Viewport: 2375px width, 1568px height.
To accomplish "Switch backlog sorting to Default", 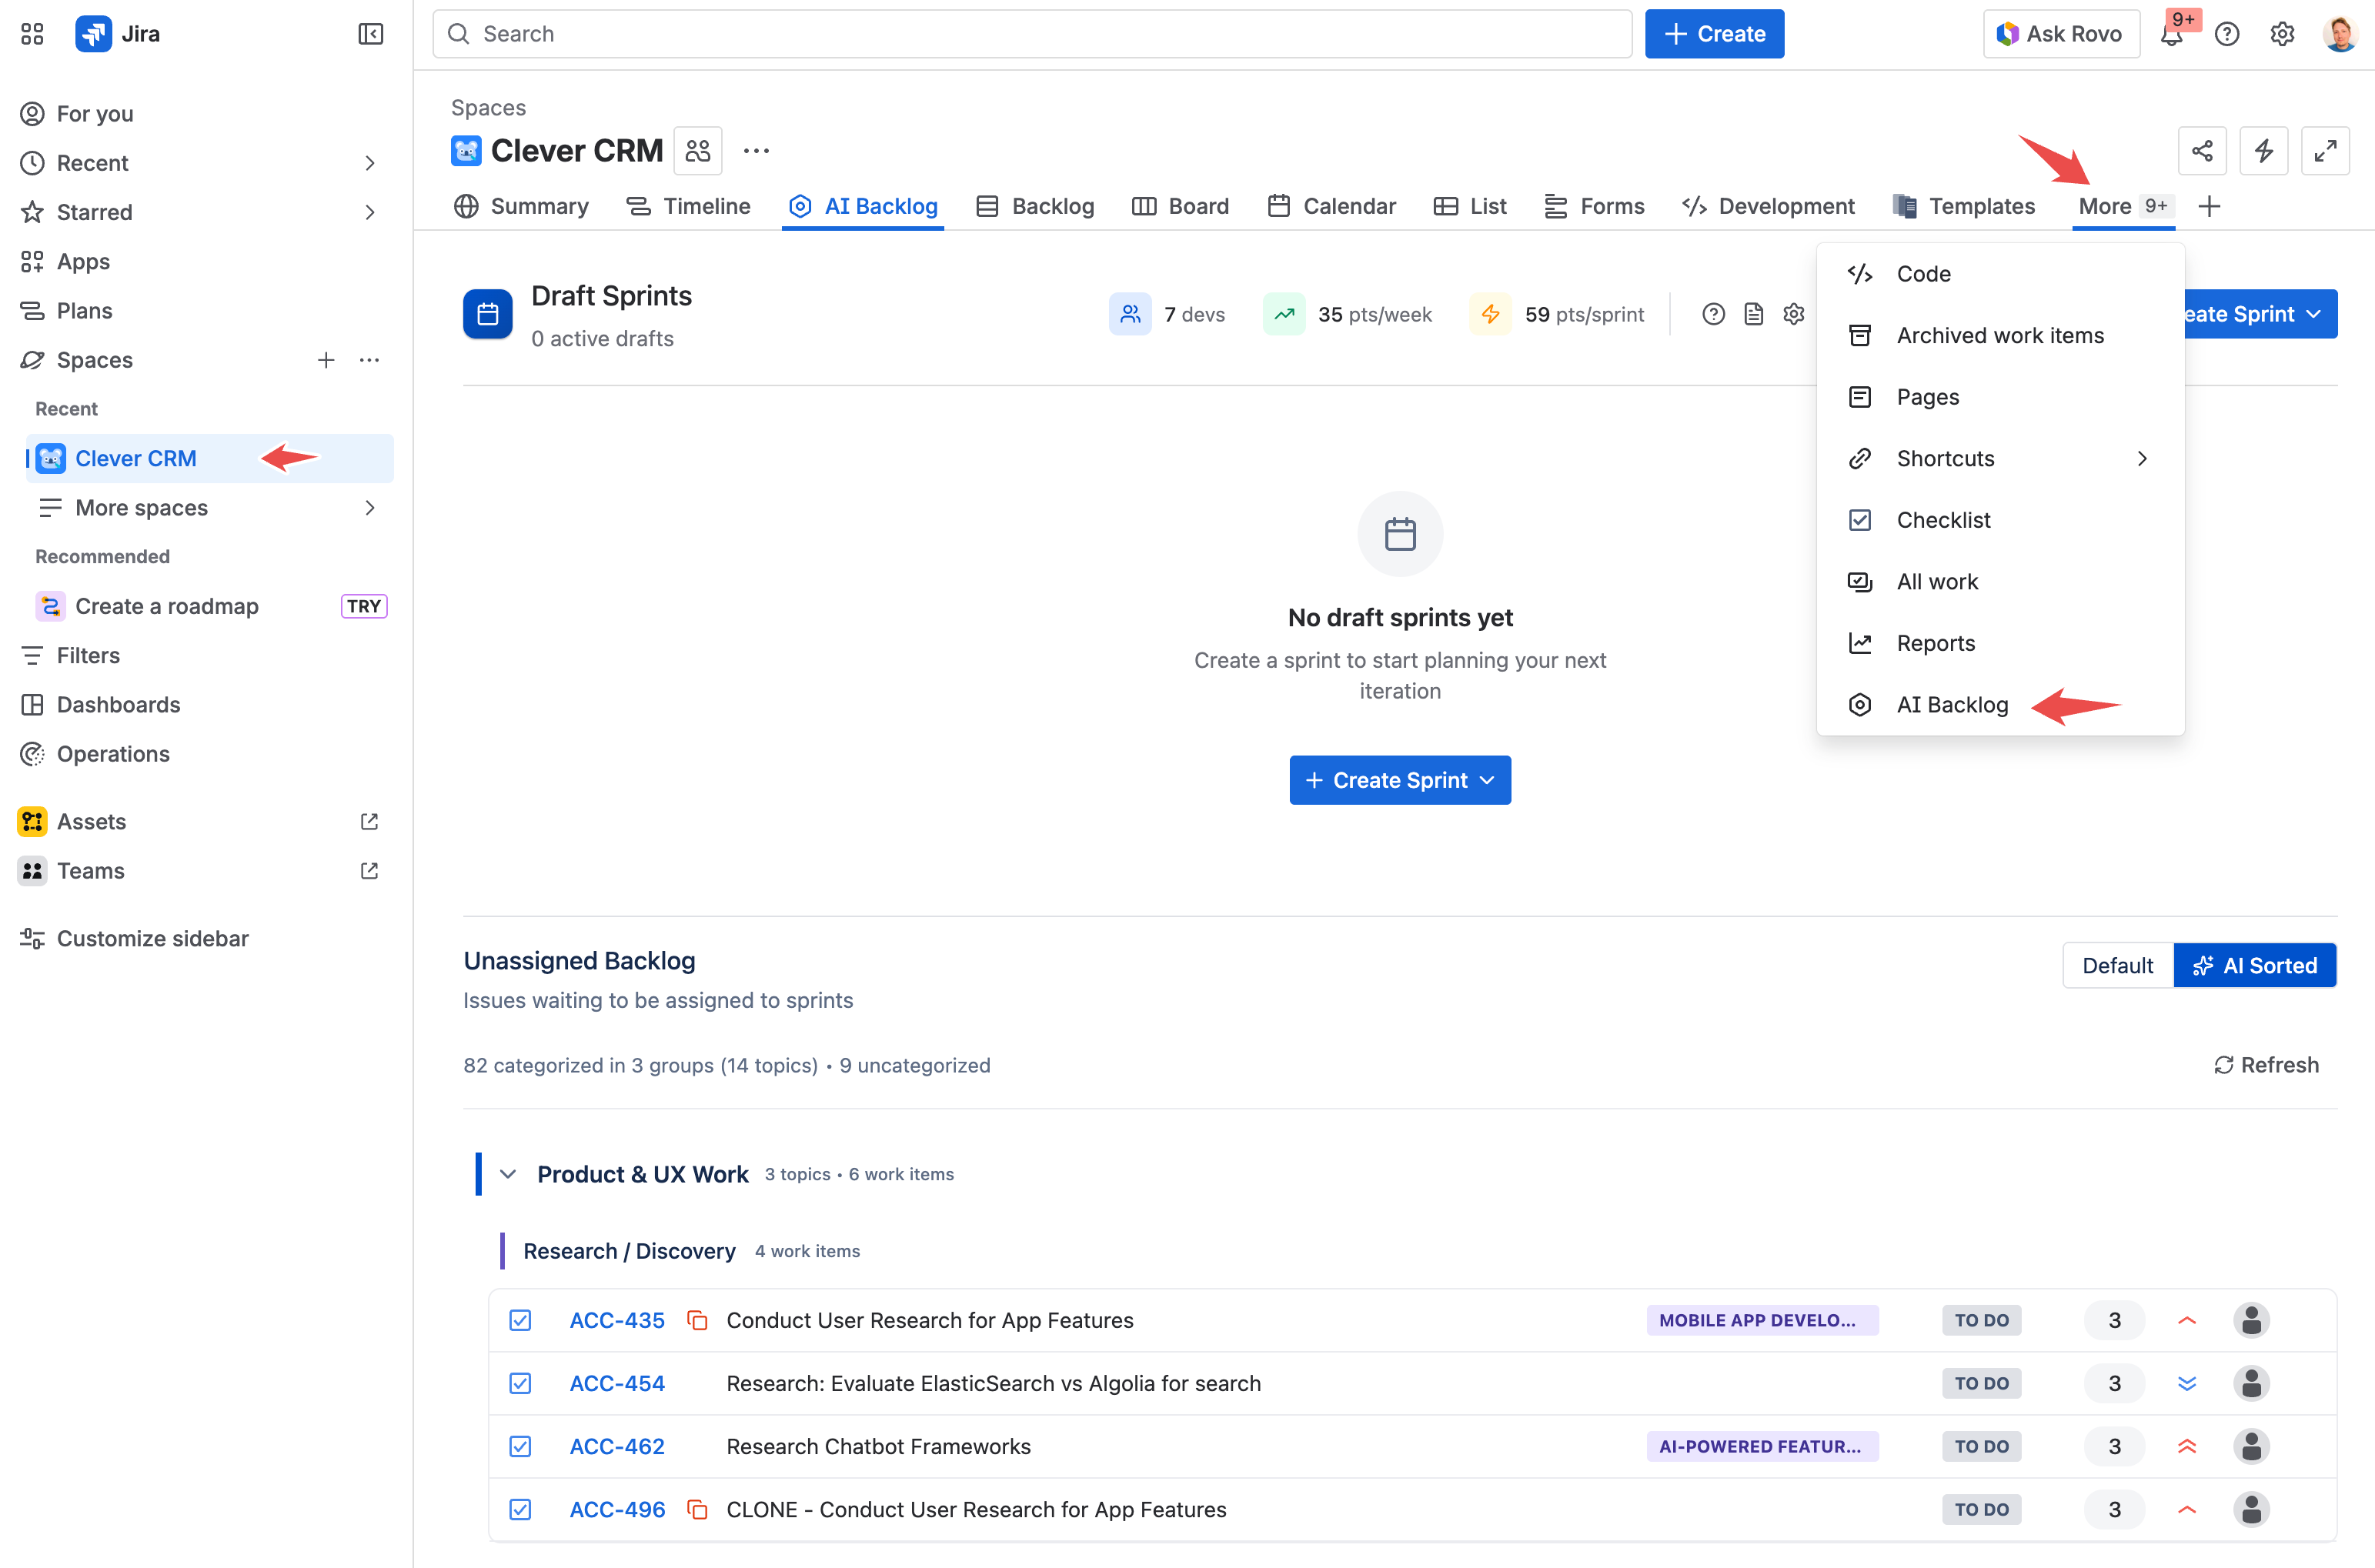I will click(2117, 965).
